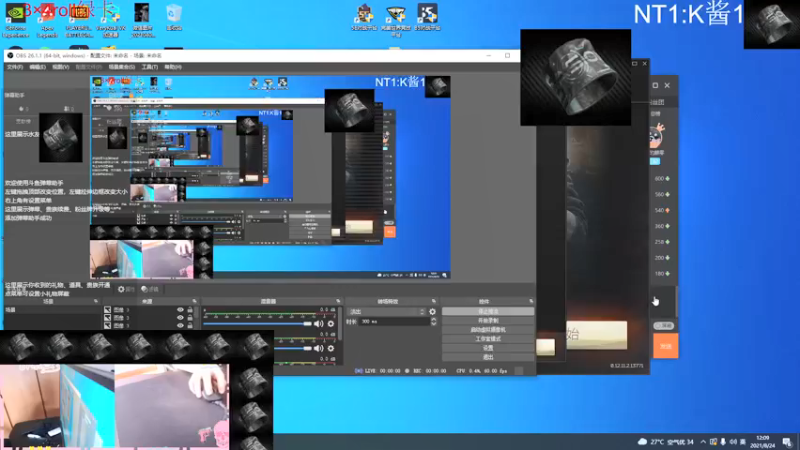
Task: Open Windows notification center icon
Action: [787, 441]
